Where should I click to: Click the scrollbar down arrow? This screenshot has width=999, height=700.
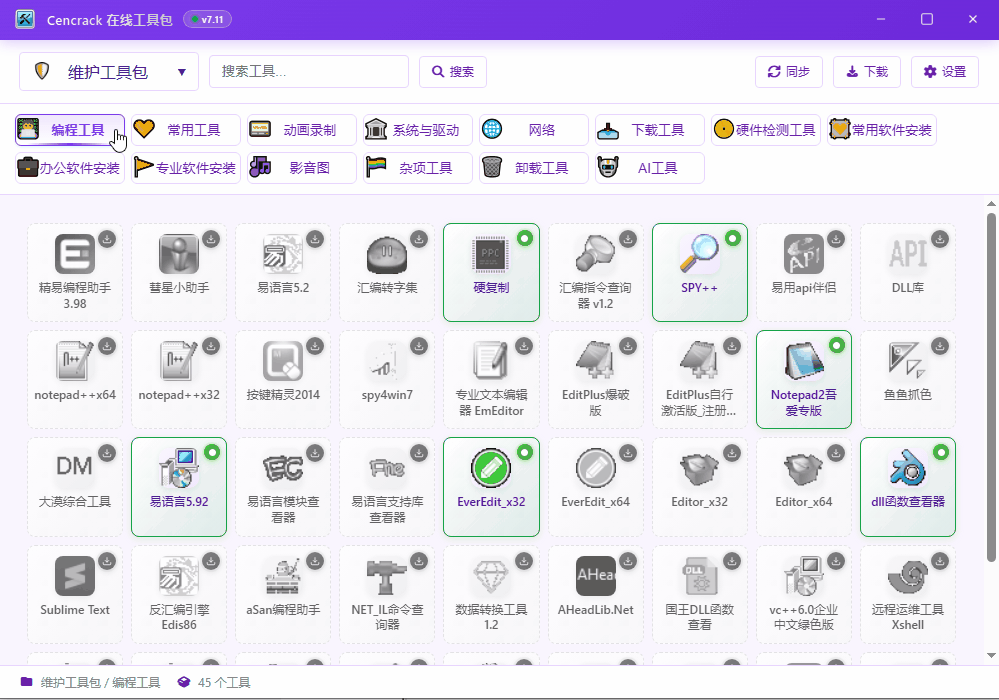[x=991, y=655]
